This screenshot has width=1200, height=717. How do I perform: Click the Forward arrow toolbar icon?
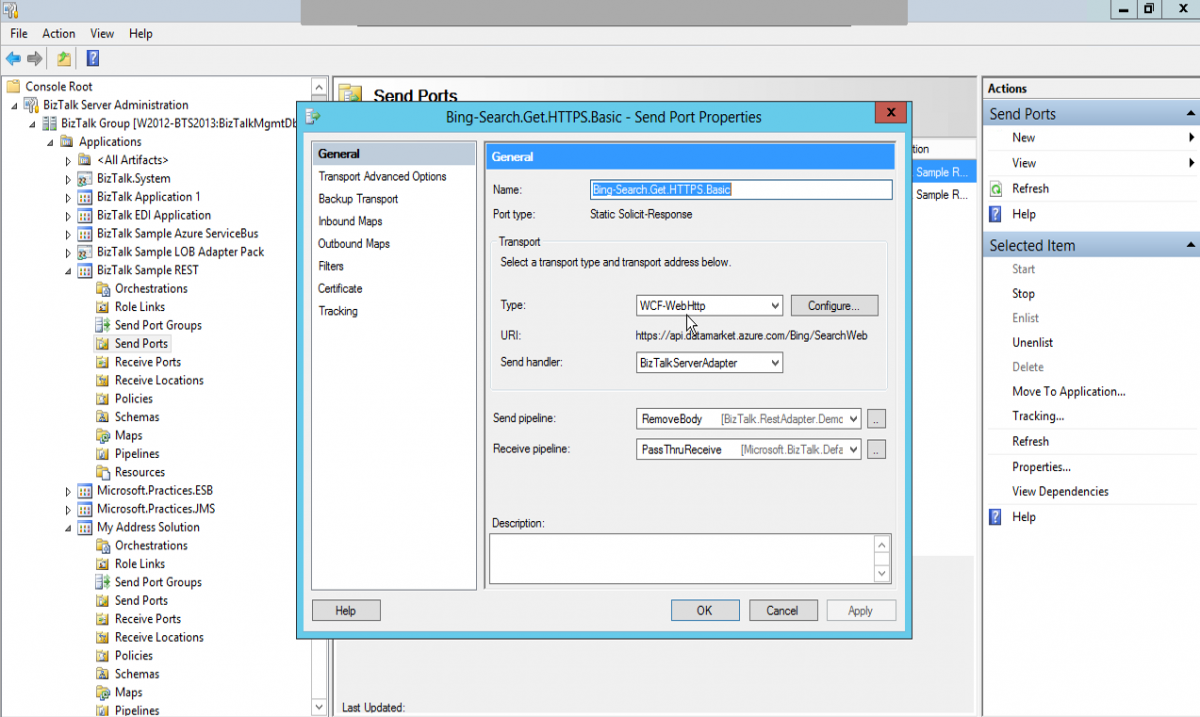pyautogui.click(x=35, y=59)
